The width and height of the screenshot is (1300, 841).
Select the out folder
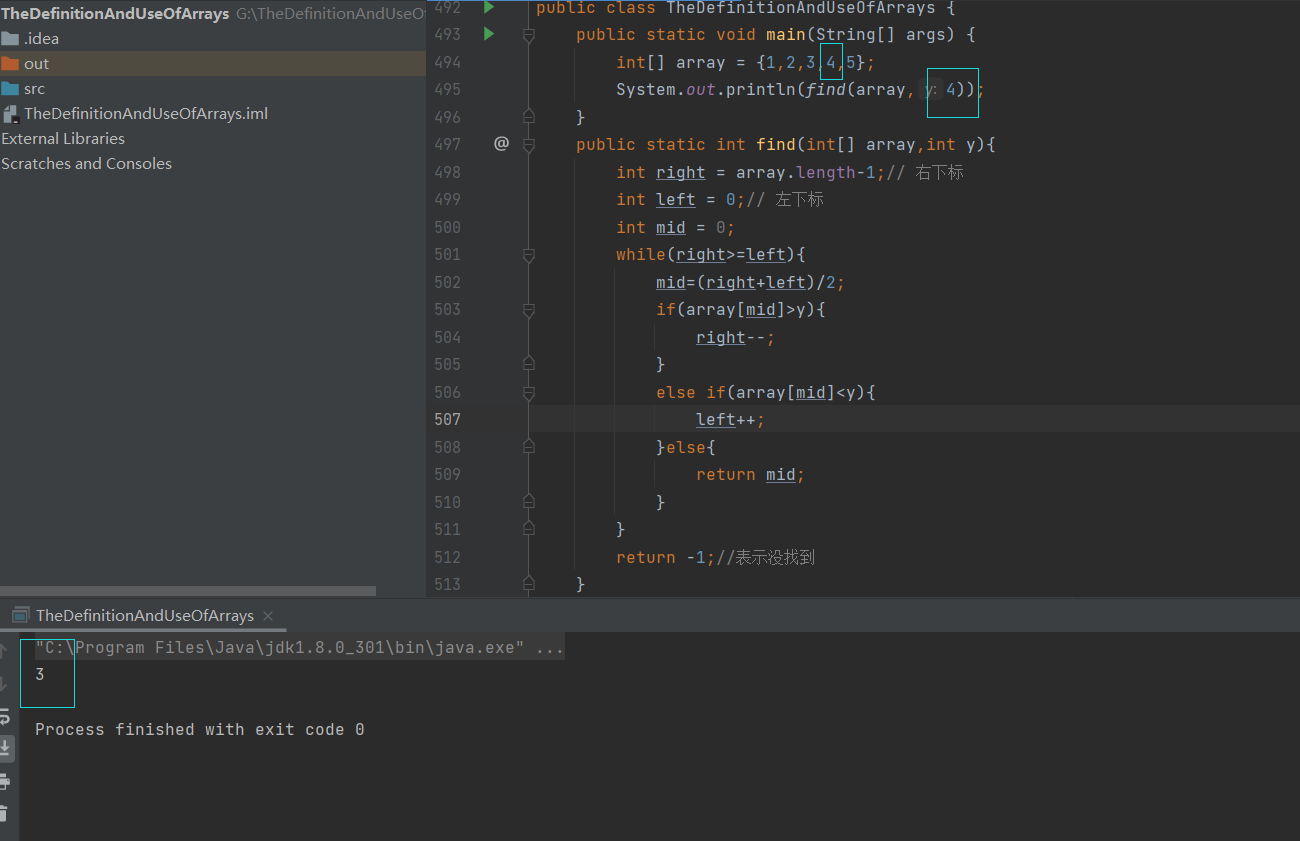point(36,63)
